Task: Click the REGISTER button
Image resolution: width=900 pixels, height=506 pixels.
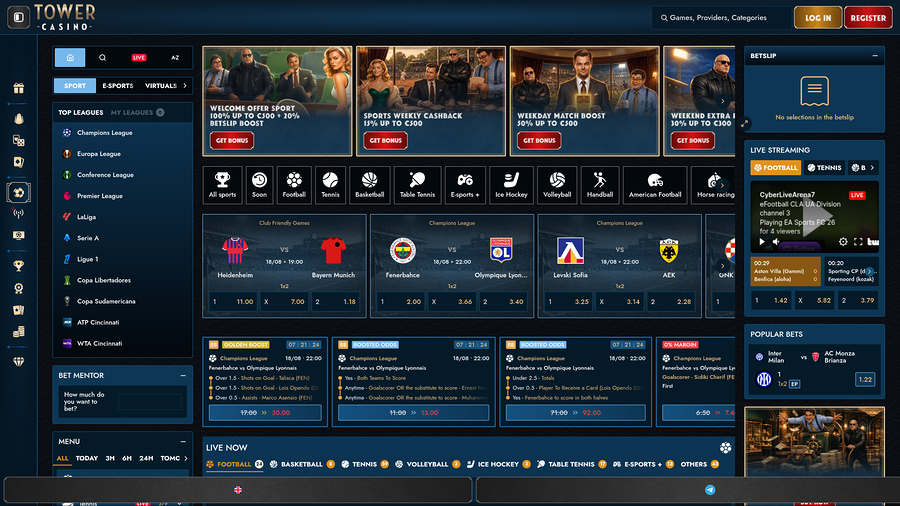Action: tap(868, 18)
